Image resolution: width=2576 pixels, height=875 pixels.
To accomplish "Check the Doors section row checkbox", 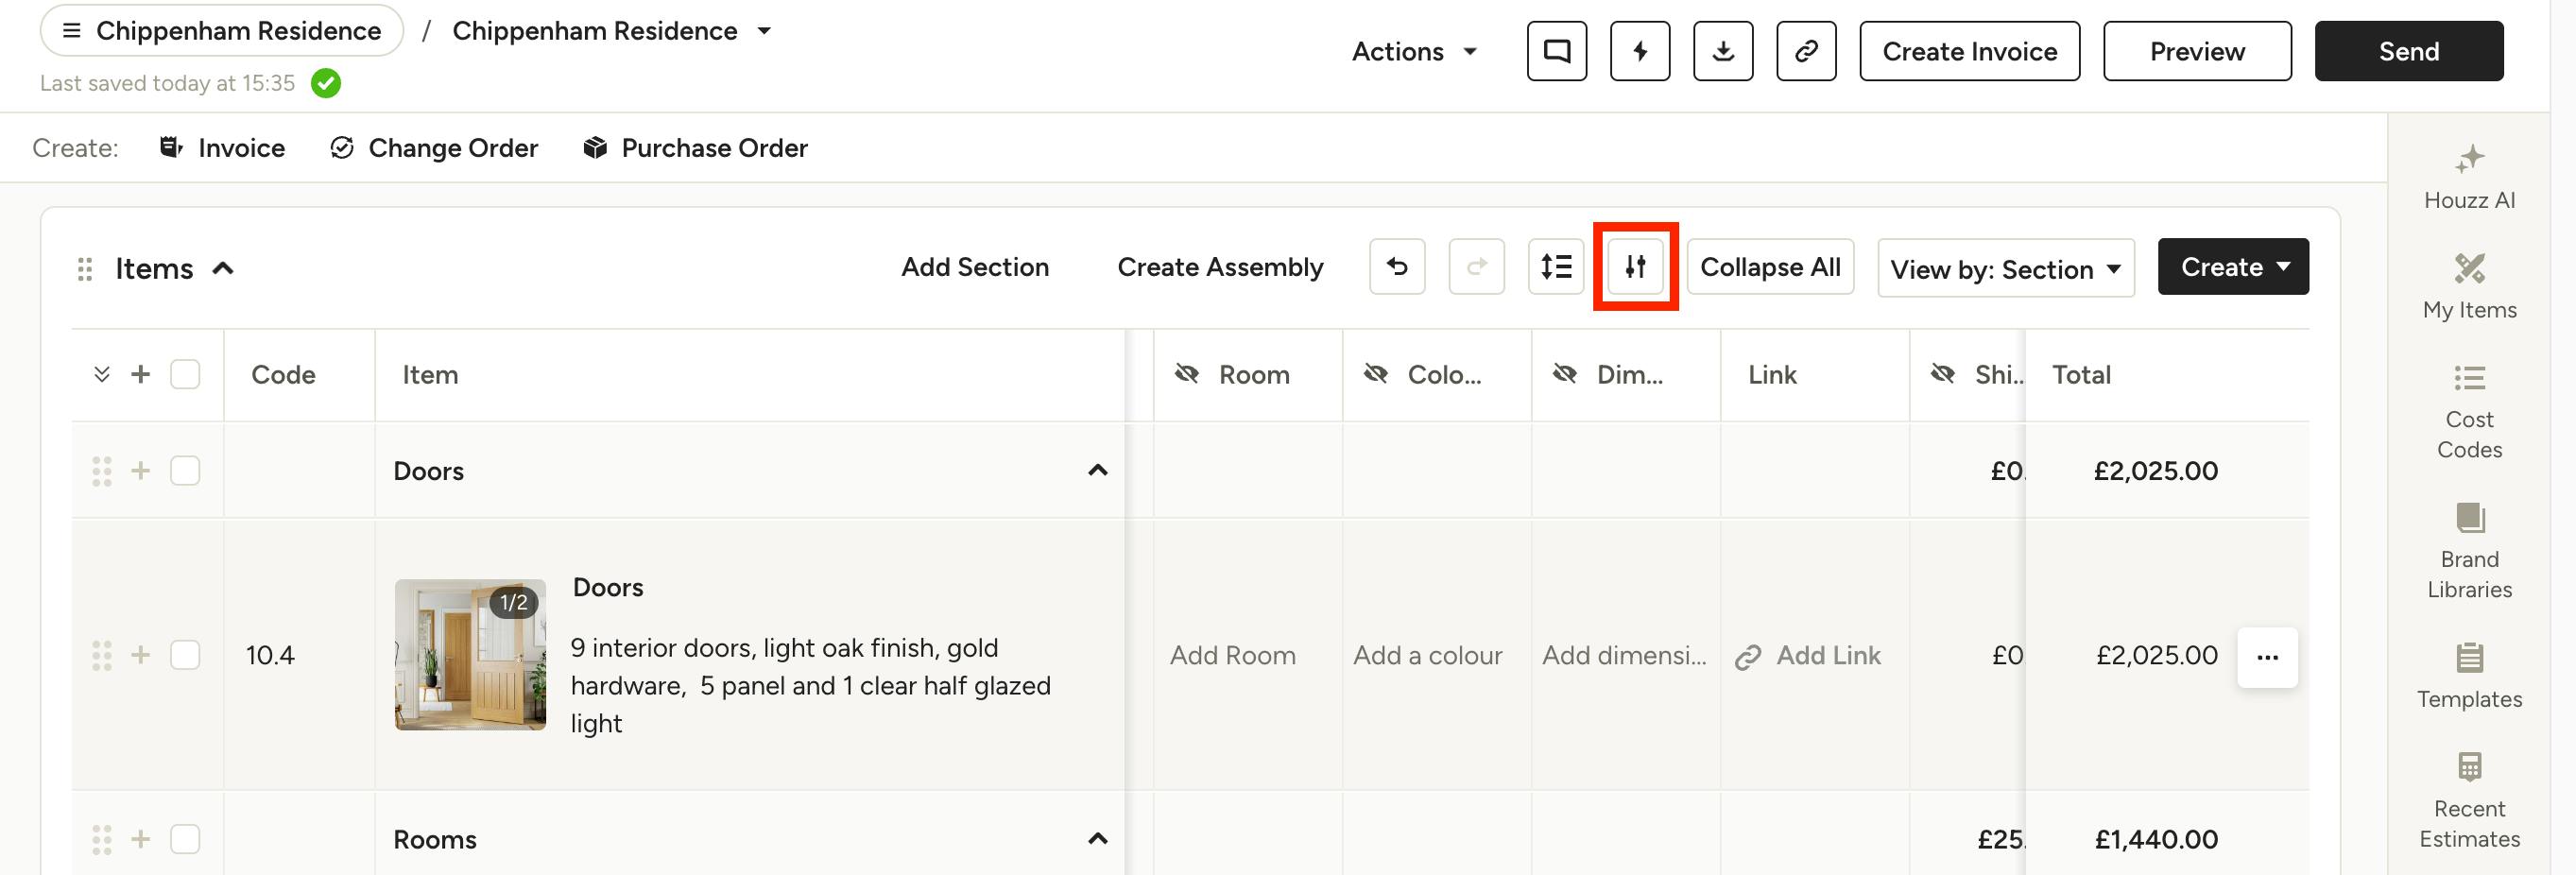I will [x=185, y=470].
